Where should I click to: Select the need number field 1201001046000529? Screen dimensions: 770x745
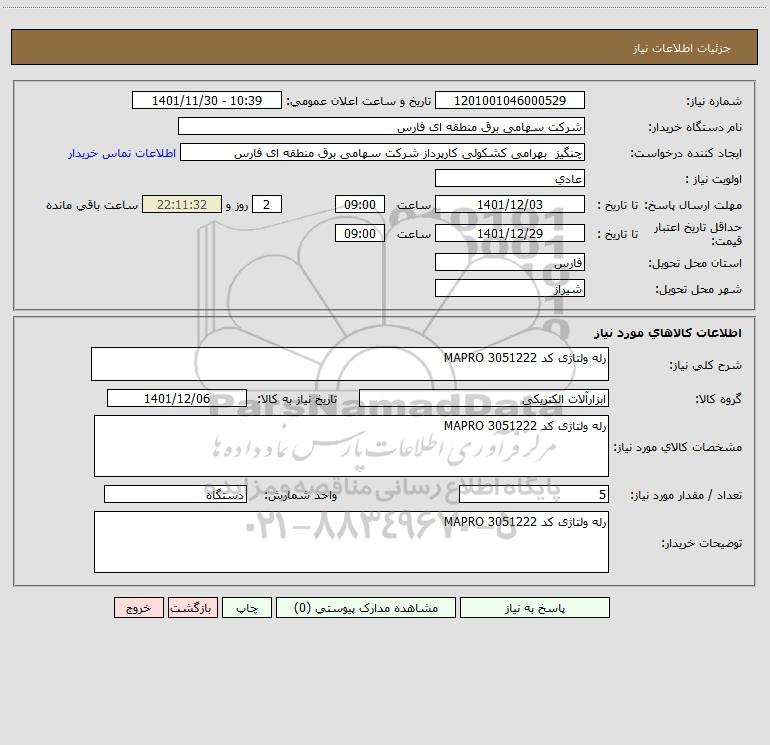pos(510,100)
